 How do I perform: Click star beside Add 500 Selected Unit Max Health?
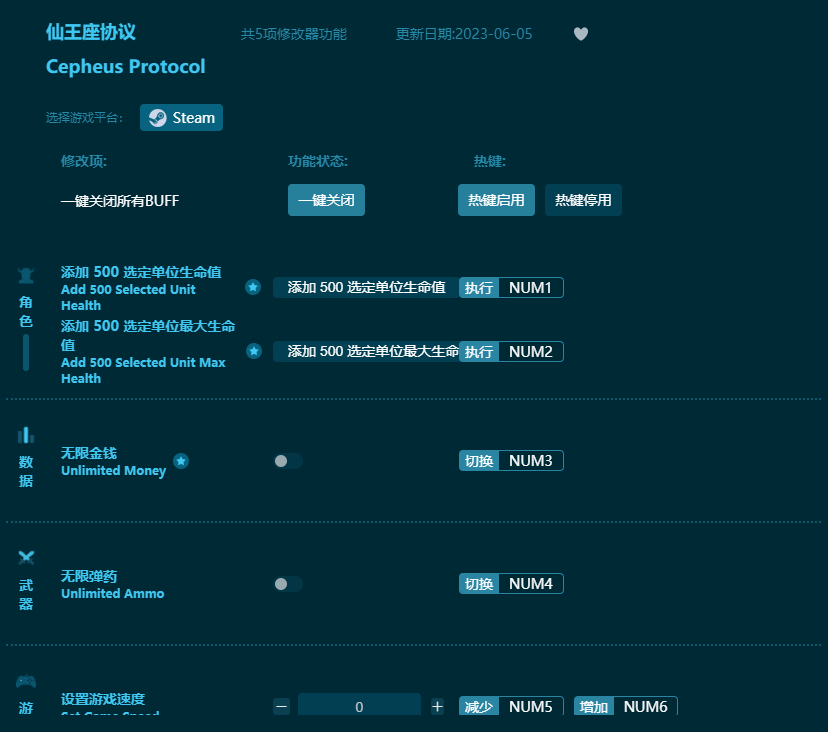coord(253,351)
